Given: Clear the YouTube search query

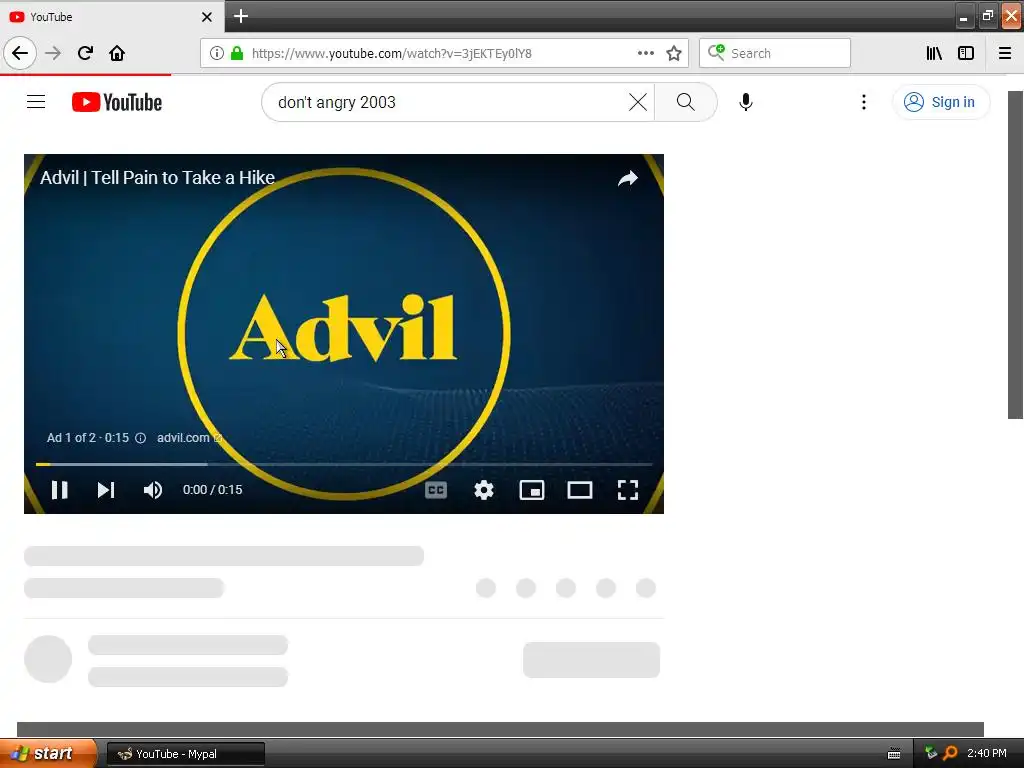Looking at the screenshot, I should click(x=638, y=102).
